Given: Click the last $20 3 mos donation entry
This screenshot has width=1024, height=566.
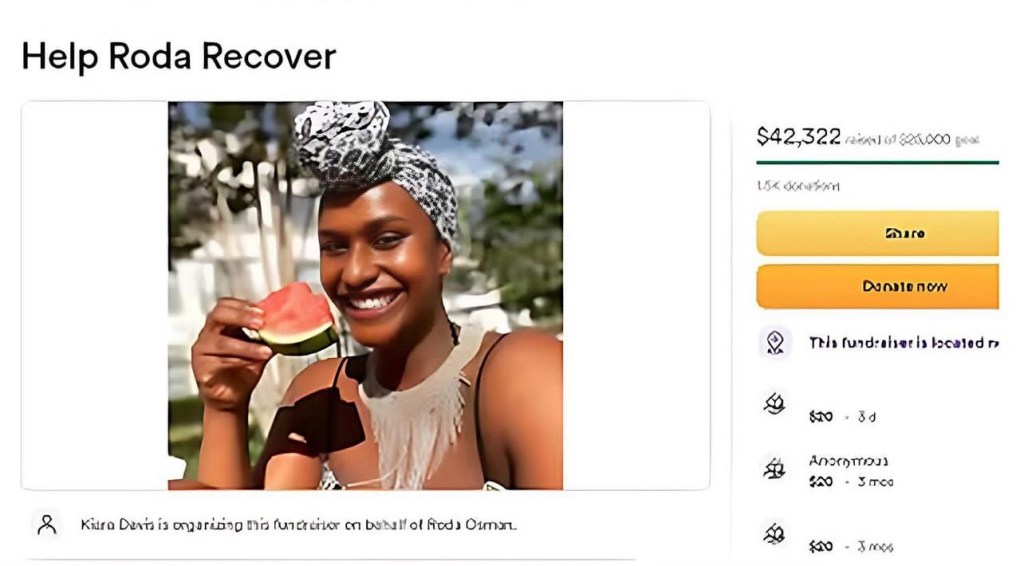Looking at the screenshot, I should tap(850, 546).
